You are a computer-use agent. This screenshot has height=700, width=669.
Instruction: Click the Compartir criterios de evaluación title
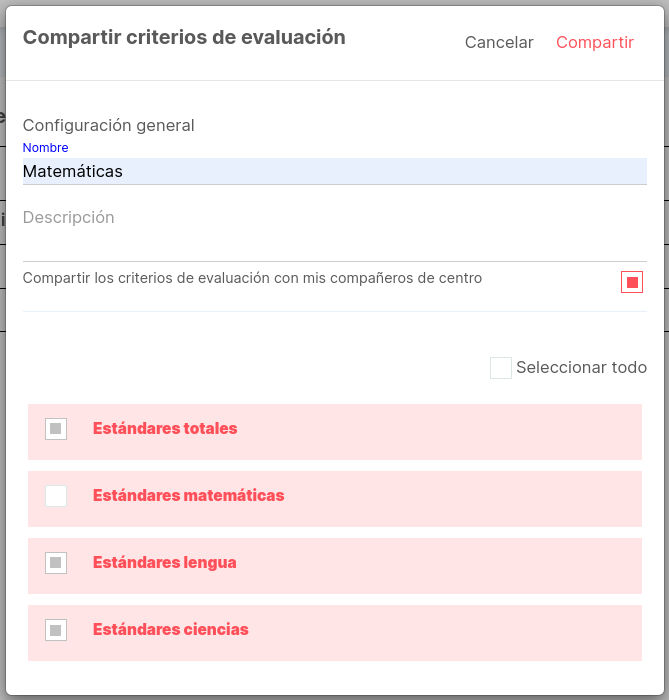pos(184,38)
